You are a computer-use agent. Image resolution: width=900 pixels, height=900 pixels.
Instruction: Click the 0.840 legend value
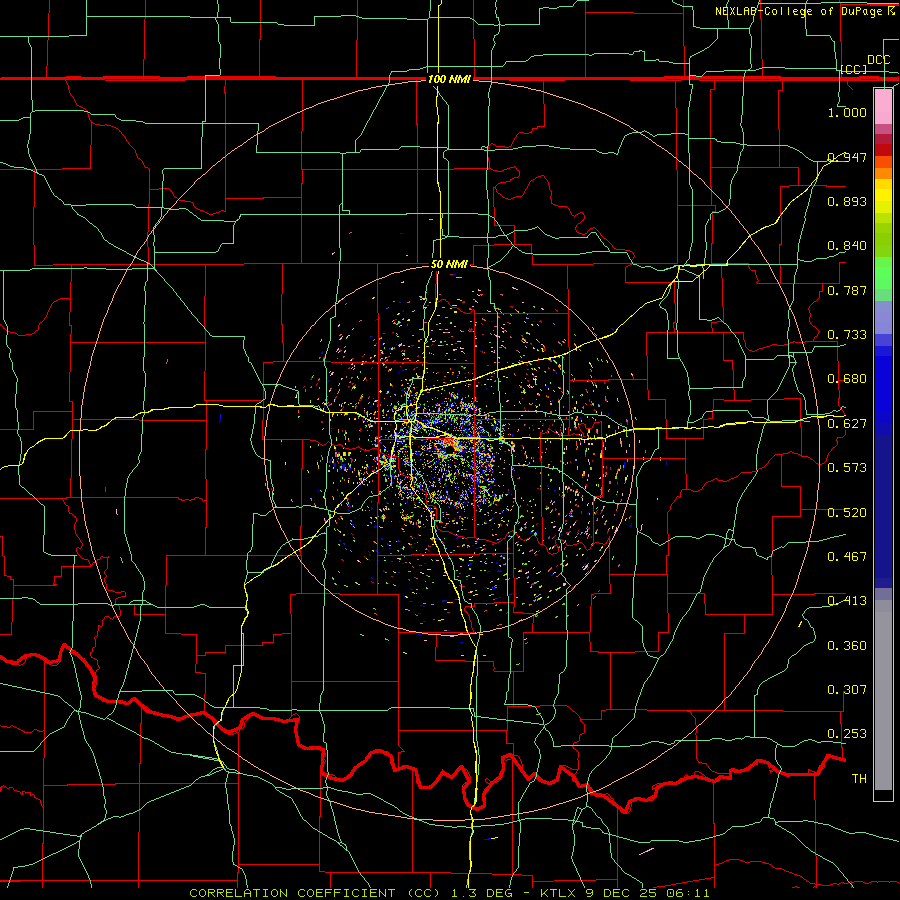pos(847,246)
